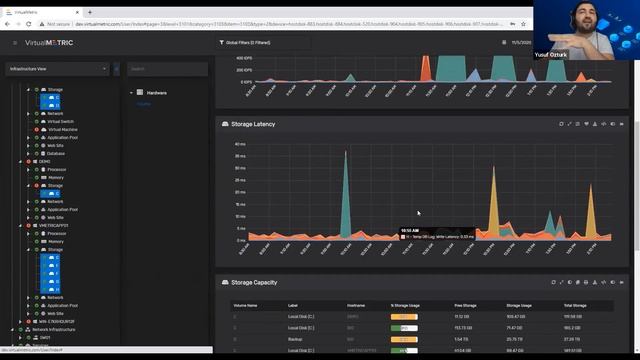The width and height of the screenshot is (640, 360).
Task: Download the Storage Latency chart
Action: (x=595, y=124)
